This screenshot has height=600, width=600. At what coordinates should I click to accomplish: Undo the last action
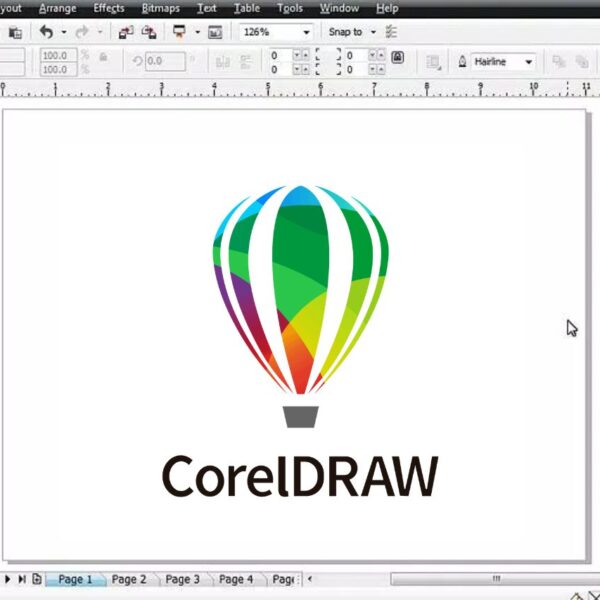click(x=46, y=32)
